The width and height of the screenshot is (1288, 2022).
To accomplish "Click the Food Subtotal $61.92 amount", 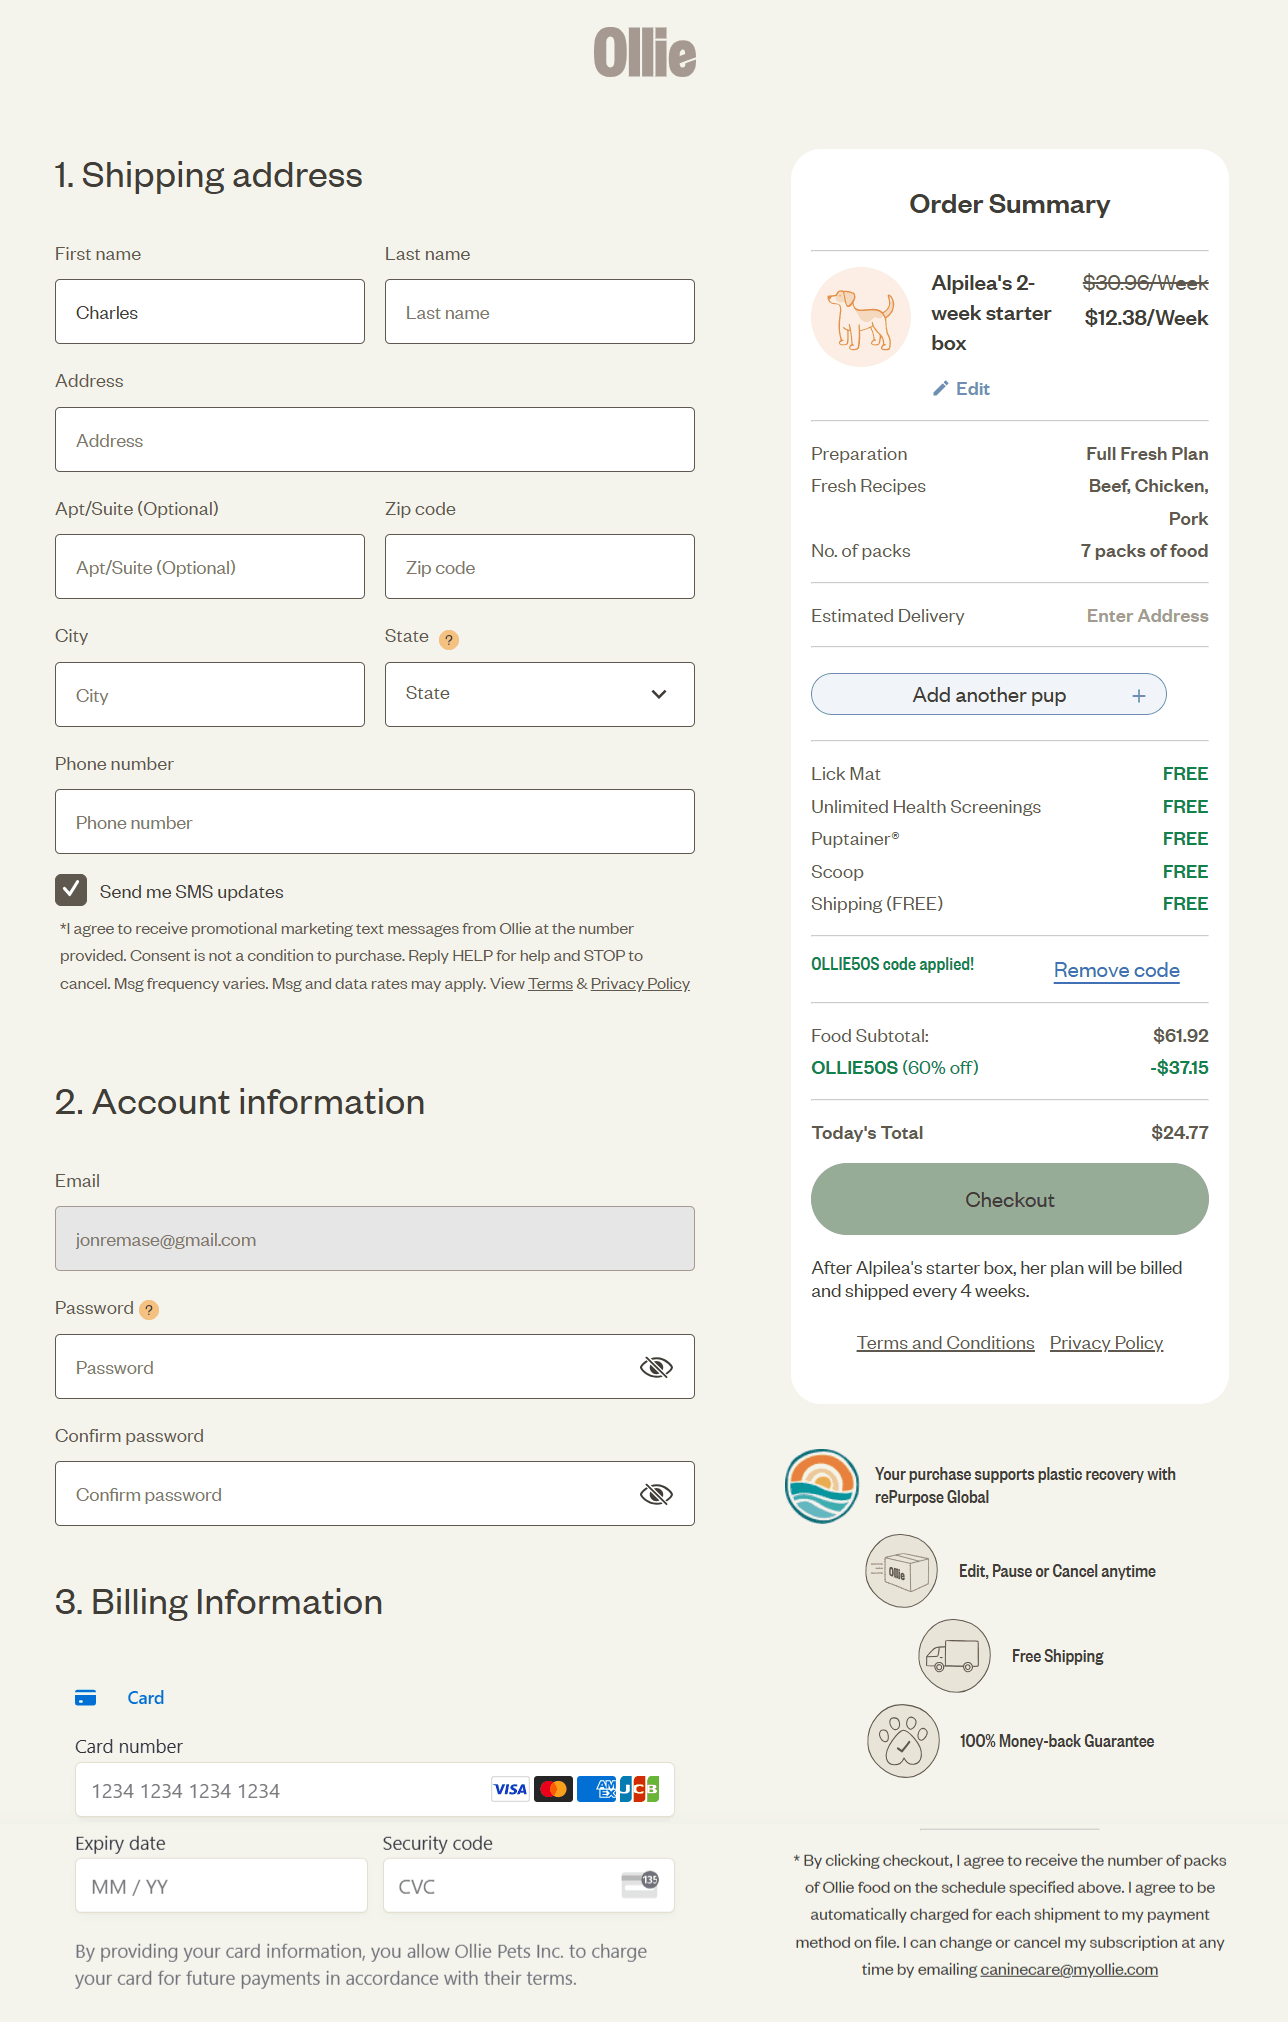I will (x=1180, y=1036).
